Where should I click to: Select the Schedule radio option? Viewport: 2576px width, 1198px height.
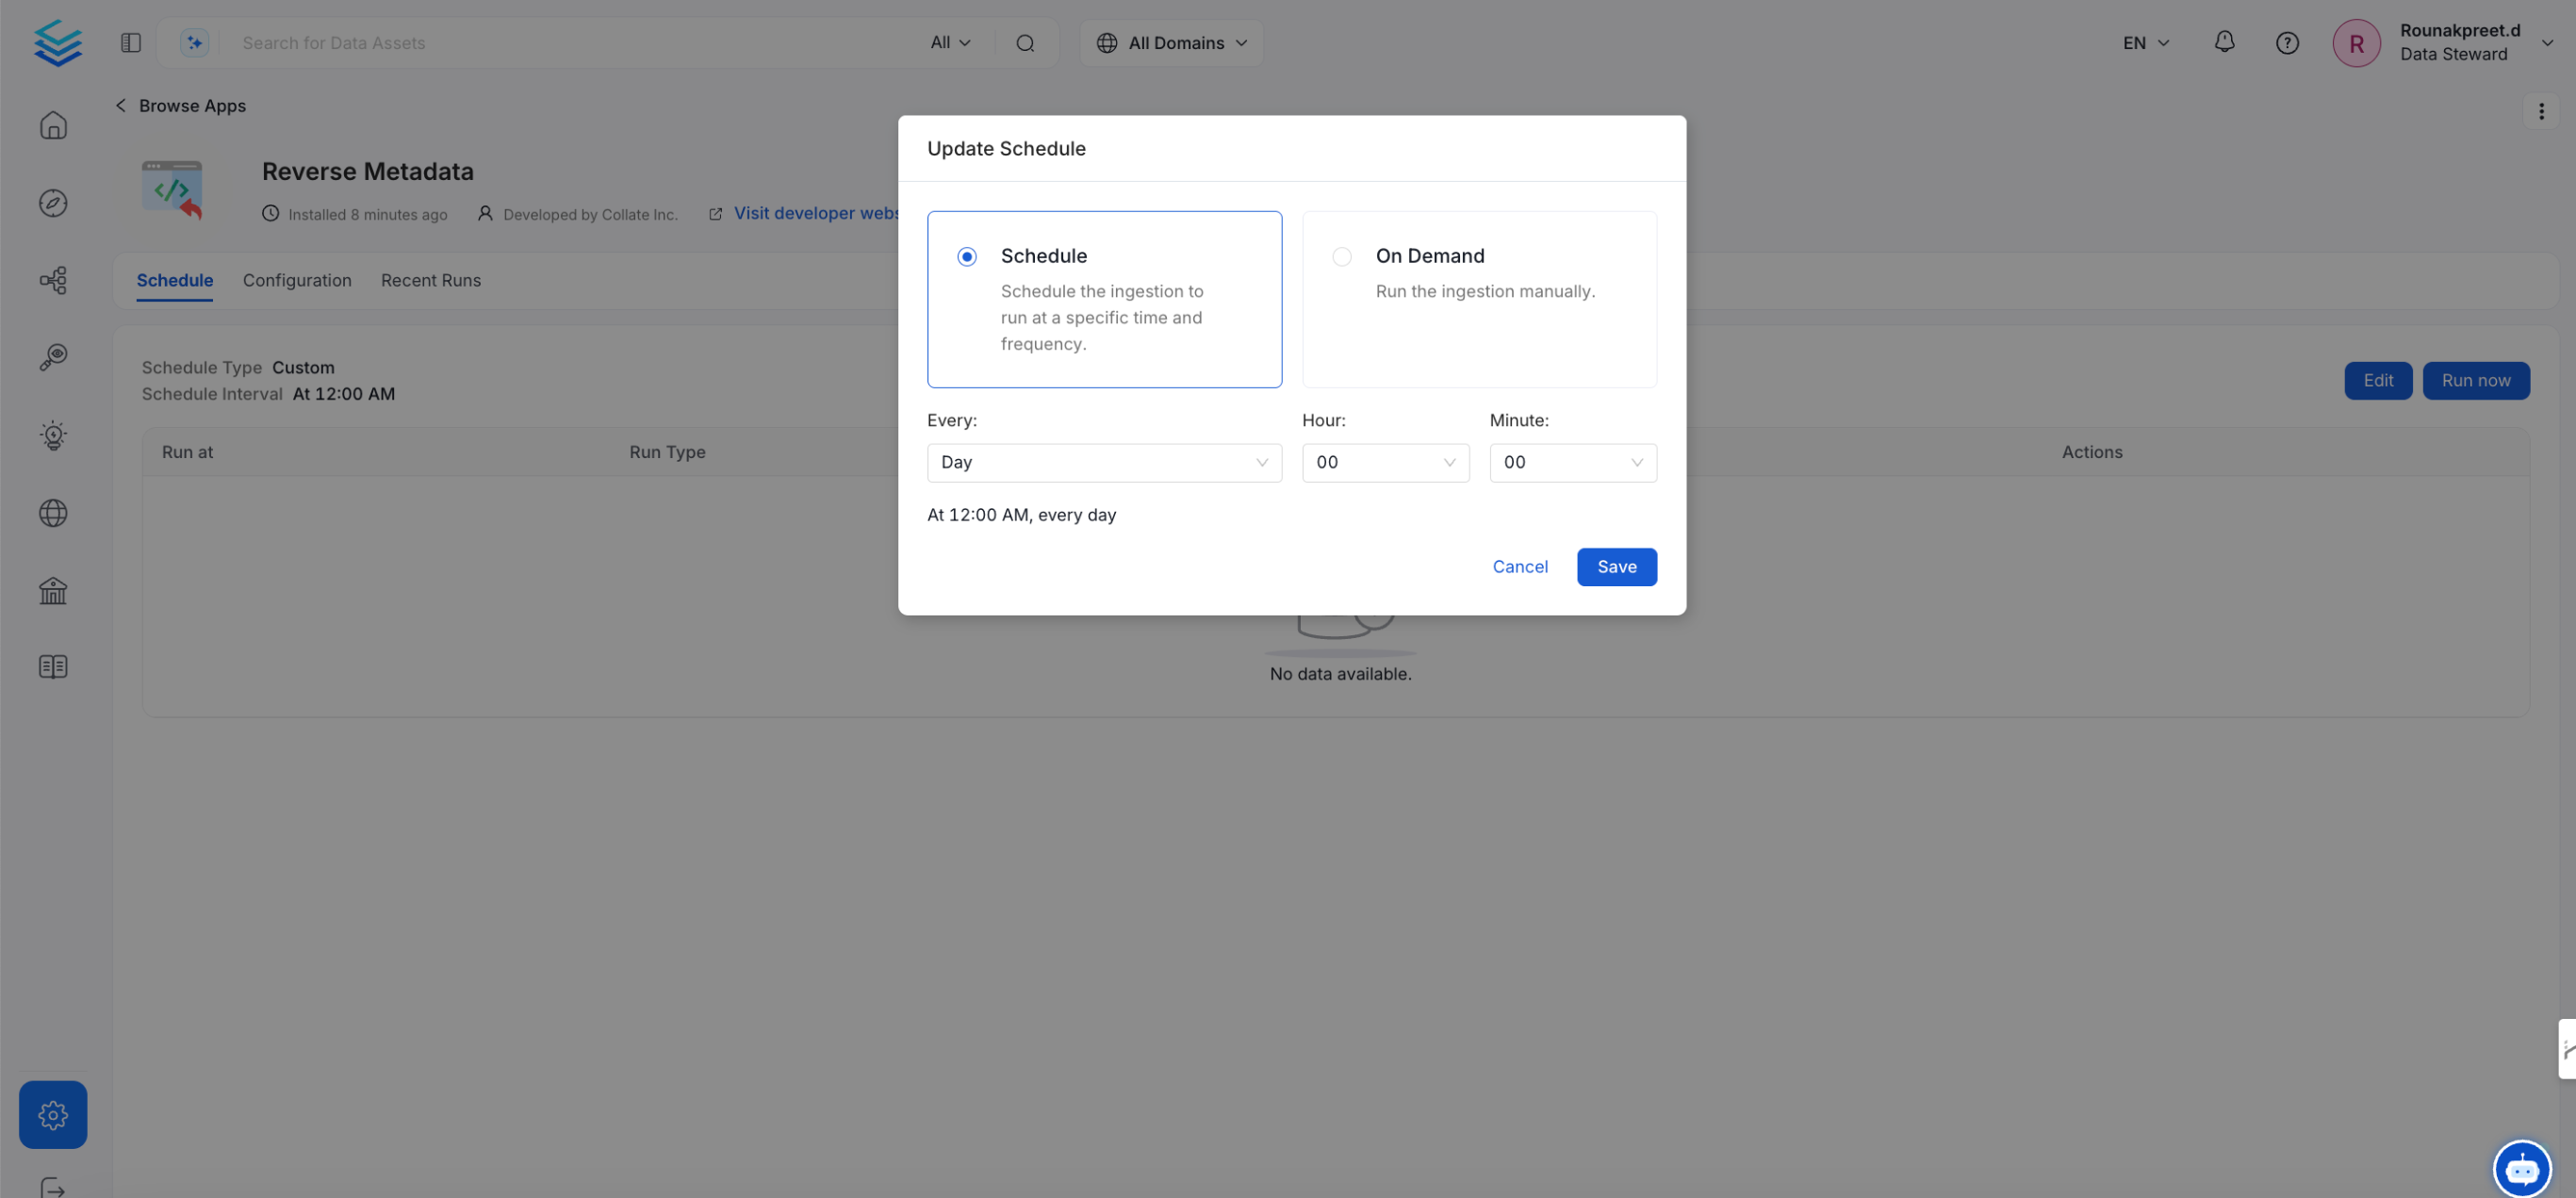[x=966, y=257]
